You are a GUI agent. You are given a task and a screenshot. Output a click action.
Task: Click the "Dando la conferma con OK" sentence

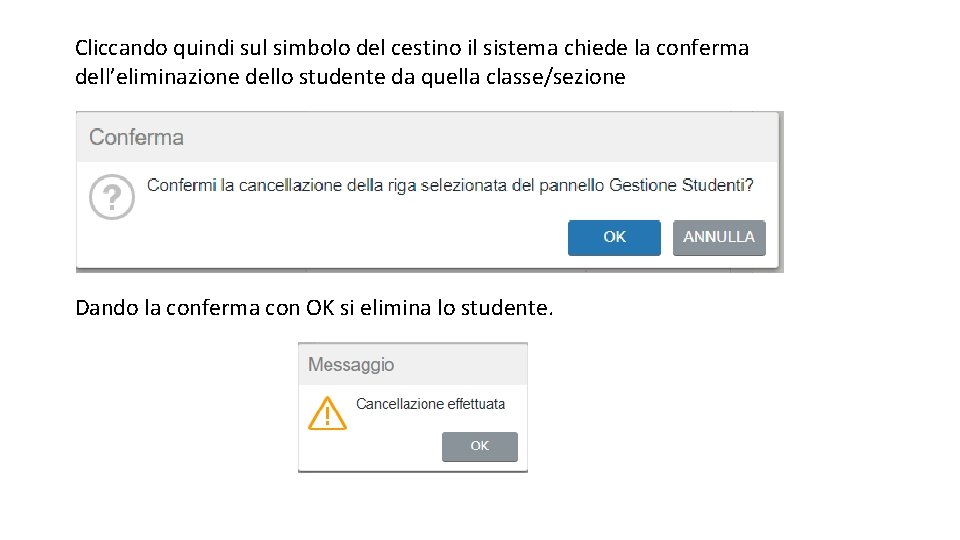pos(313,307)
